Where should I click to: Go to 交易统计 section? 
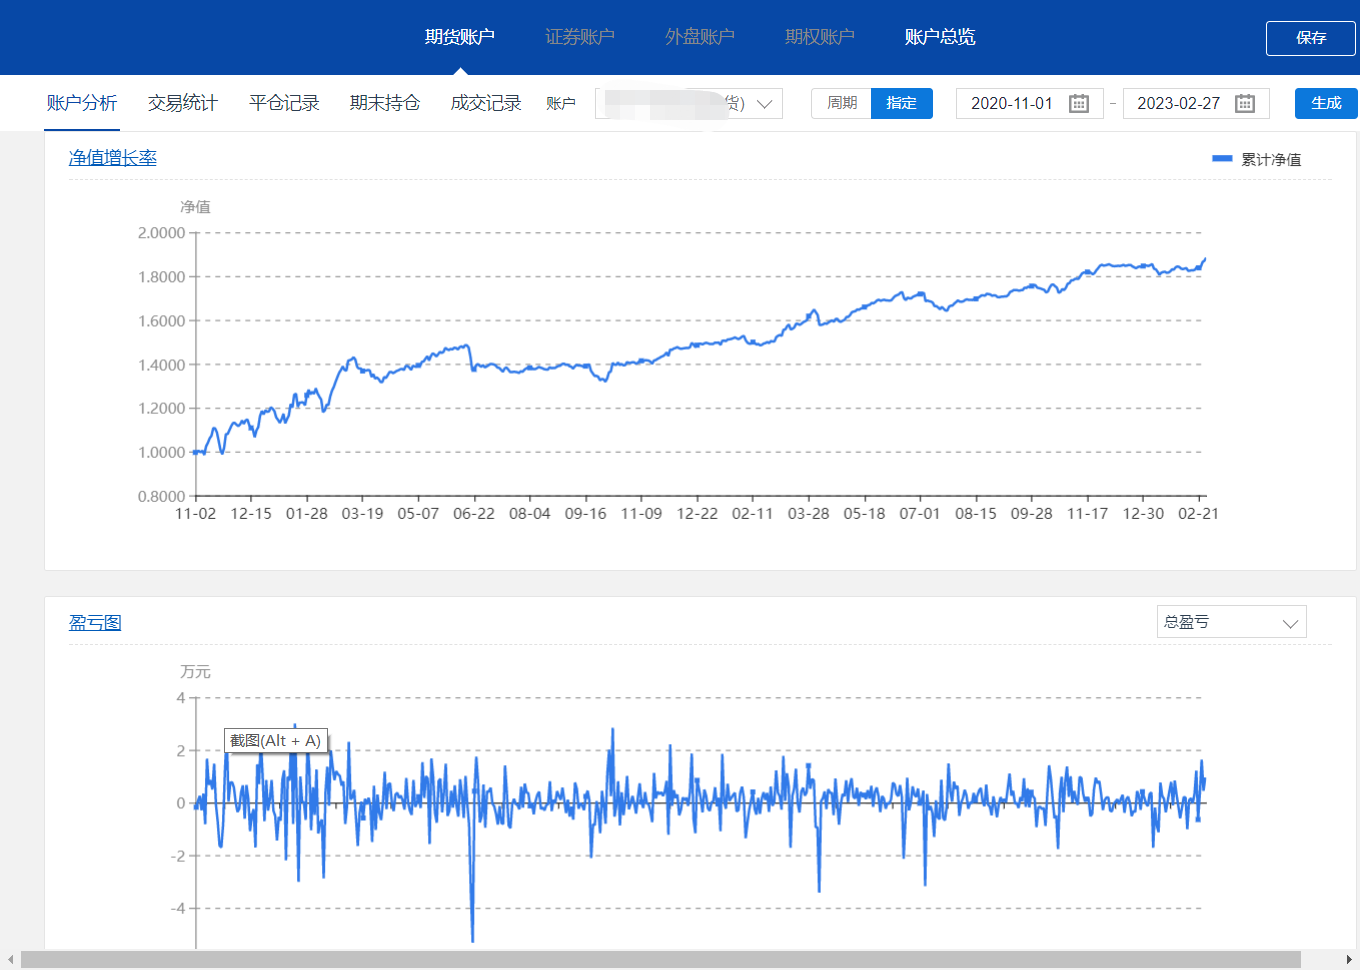(182, 103)
